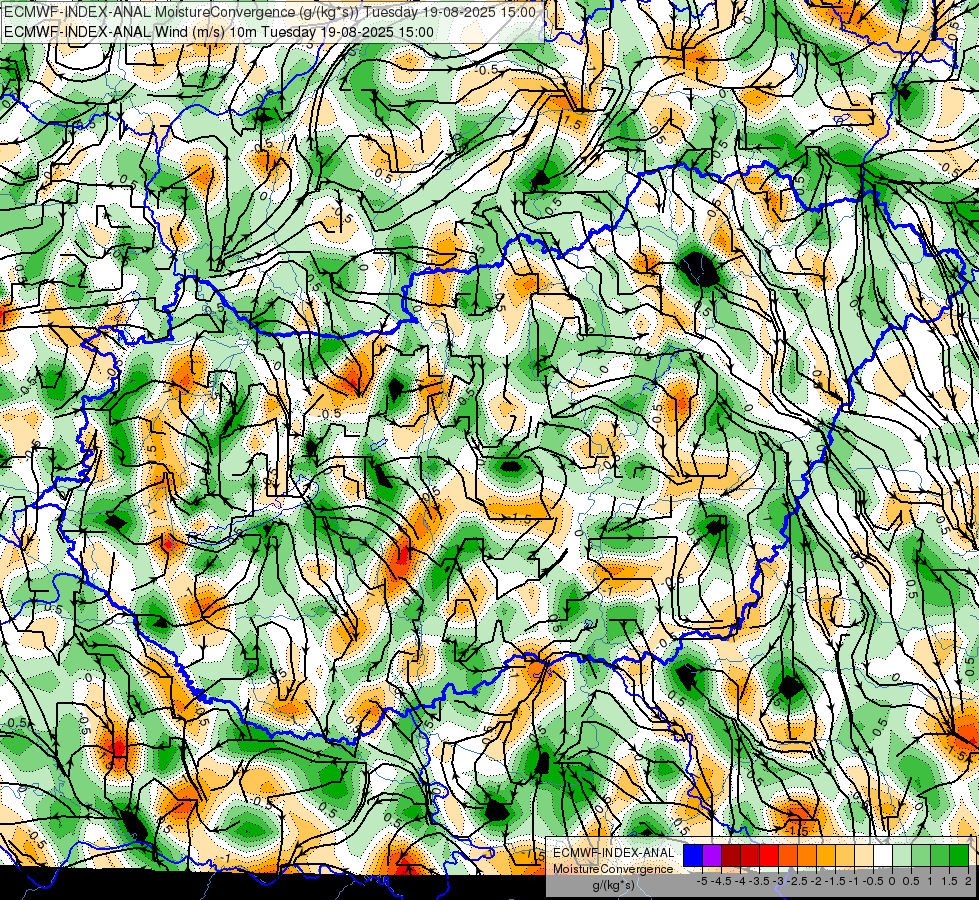Viewport: 979px width, 900px height.
Task: Click the palest peach legend swatch before -0.5
Action: coord(864,856)
